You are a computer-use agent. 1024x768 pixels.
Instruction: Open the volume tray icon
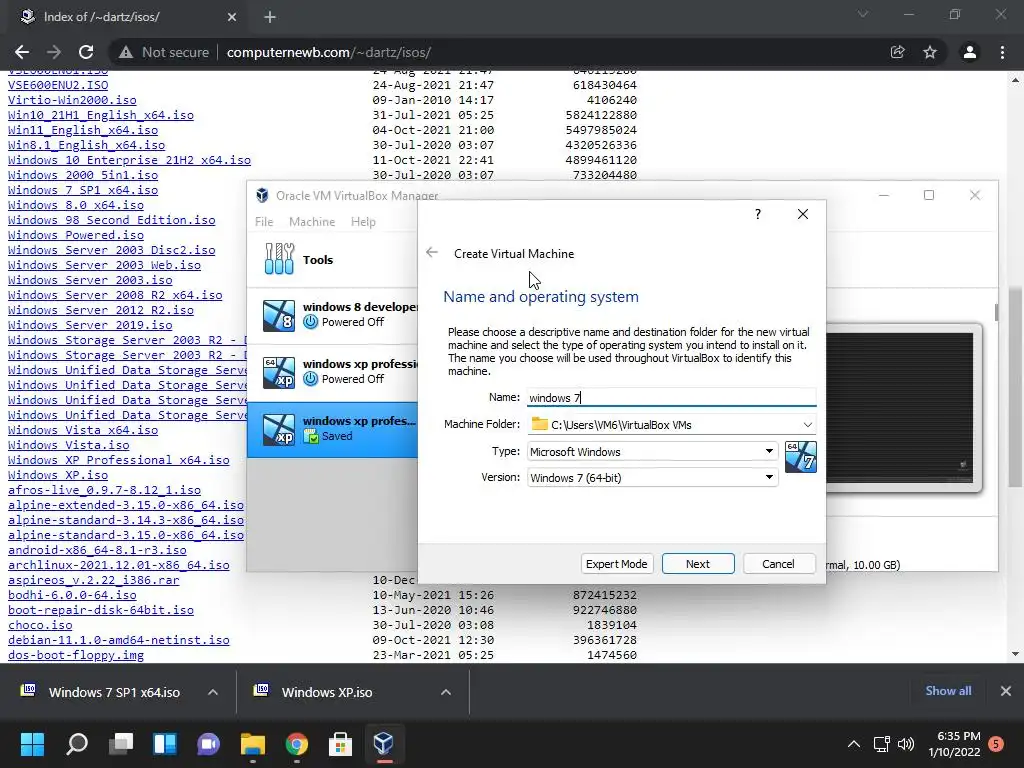click(x=906, y=744)
